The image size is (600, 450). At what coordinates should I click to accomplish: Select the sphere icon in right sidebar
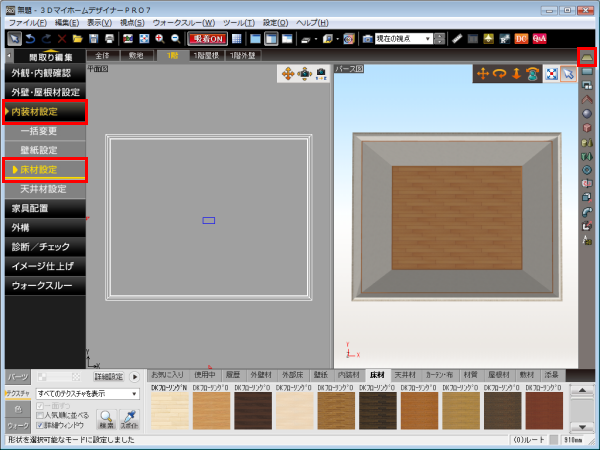tap(588, 113)
